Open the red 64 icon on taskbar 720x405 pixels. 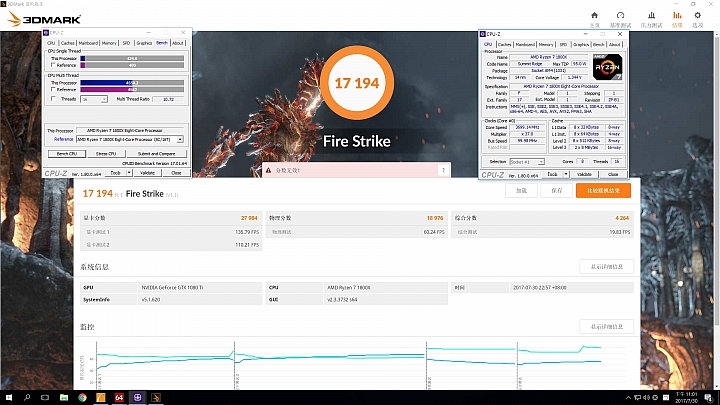tap(119, 397)
